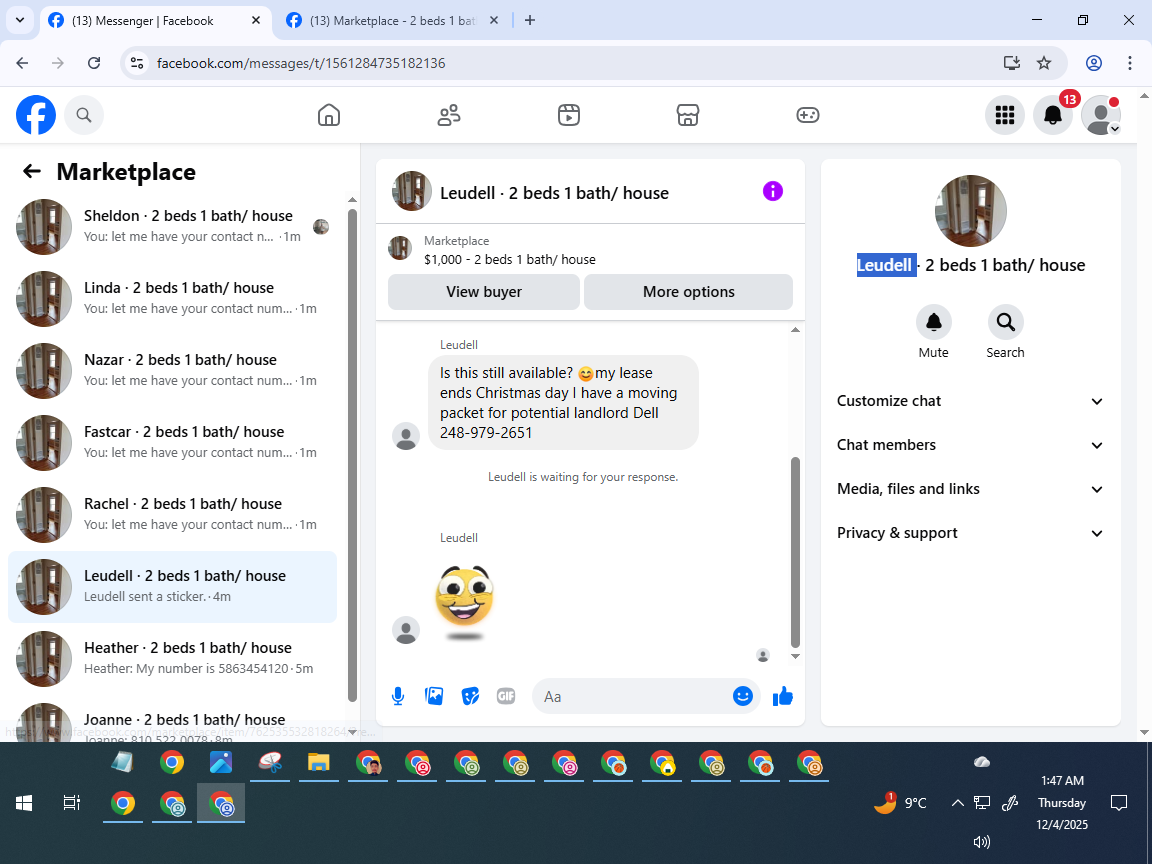Screen dimensions: 1152x864
Task: Open the Windows notification center
Action: [x=1119, y=803]
